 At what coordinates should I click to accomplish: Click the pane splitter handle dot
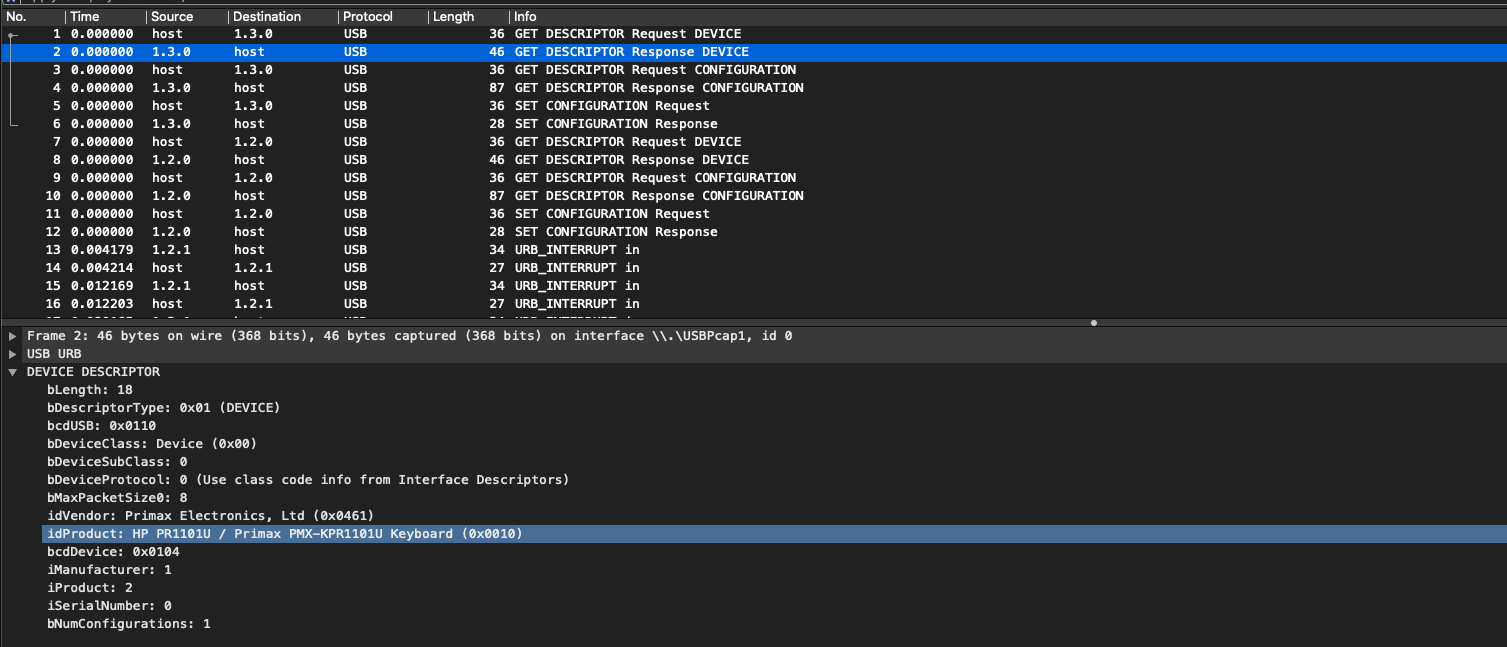tap(1094, 323)
